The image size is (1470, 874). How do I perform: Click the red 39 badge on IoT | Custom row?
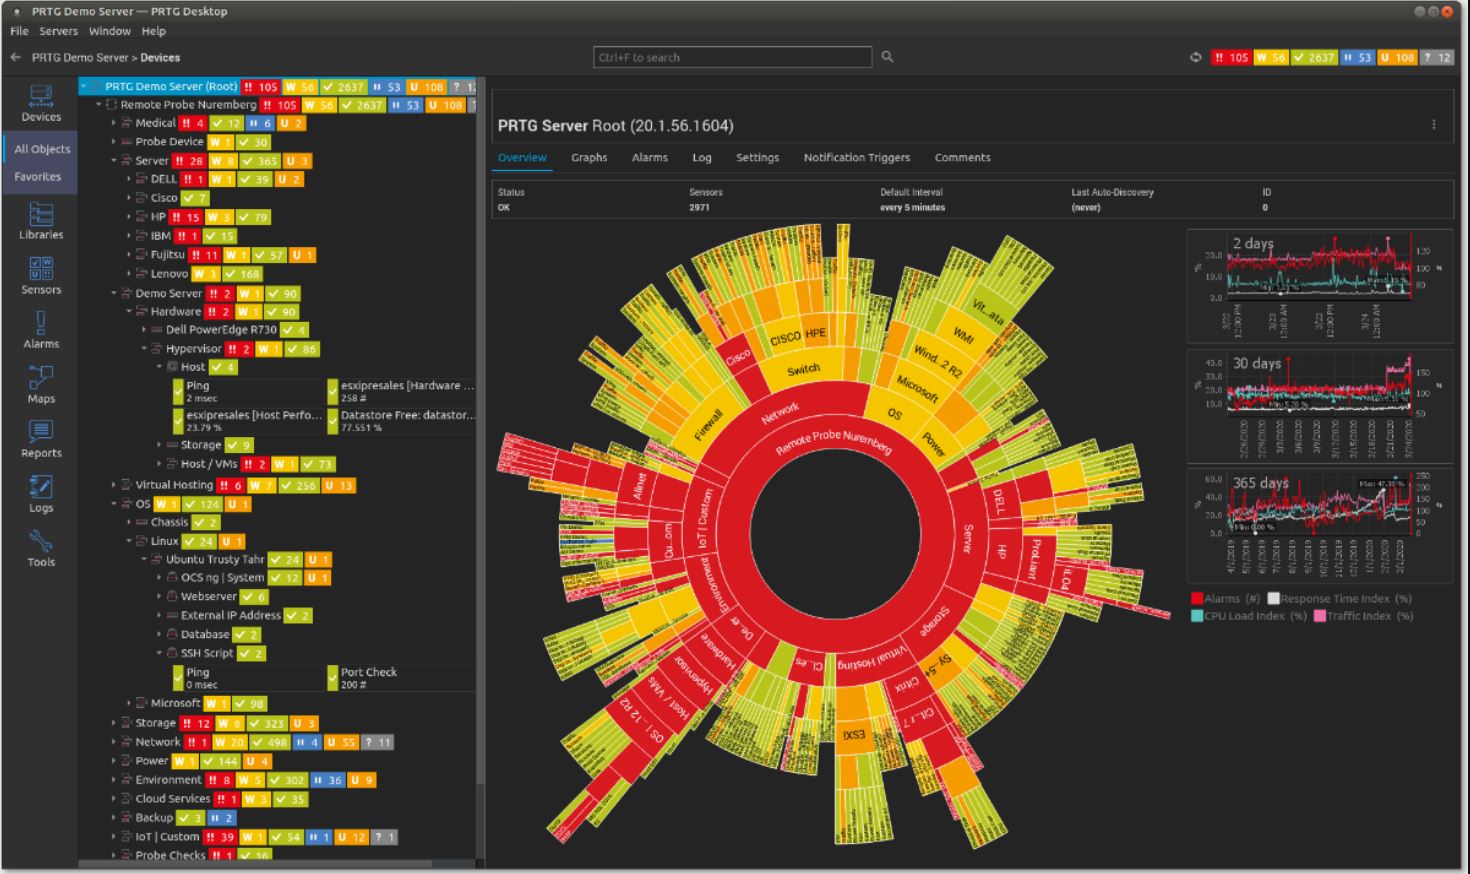point(219,837)
